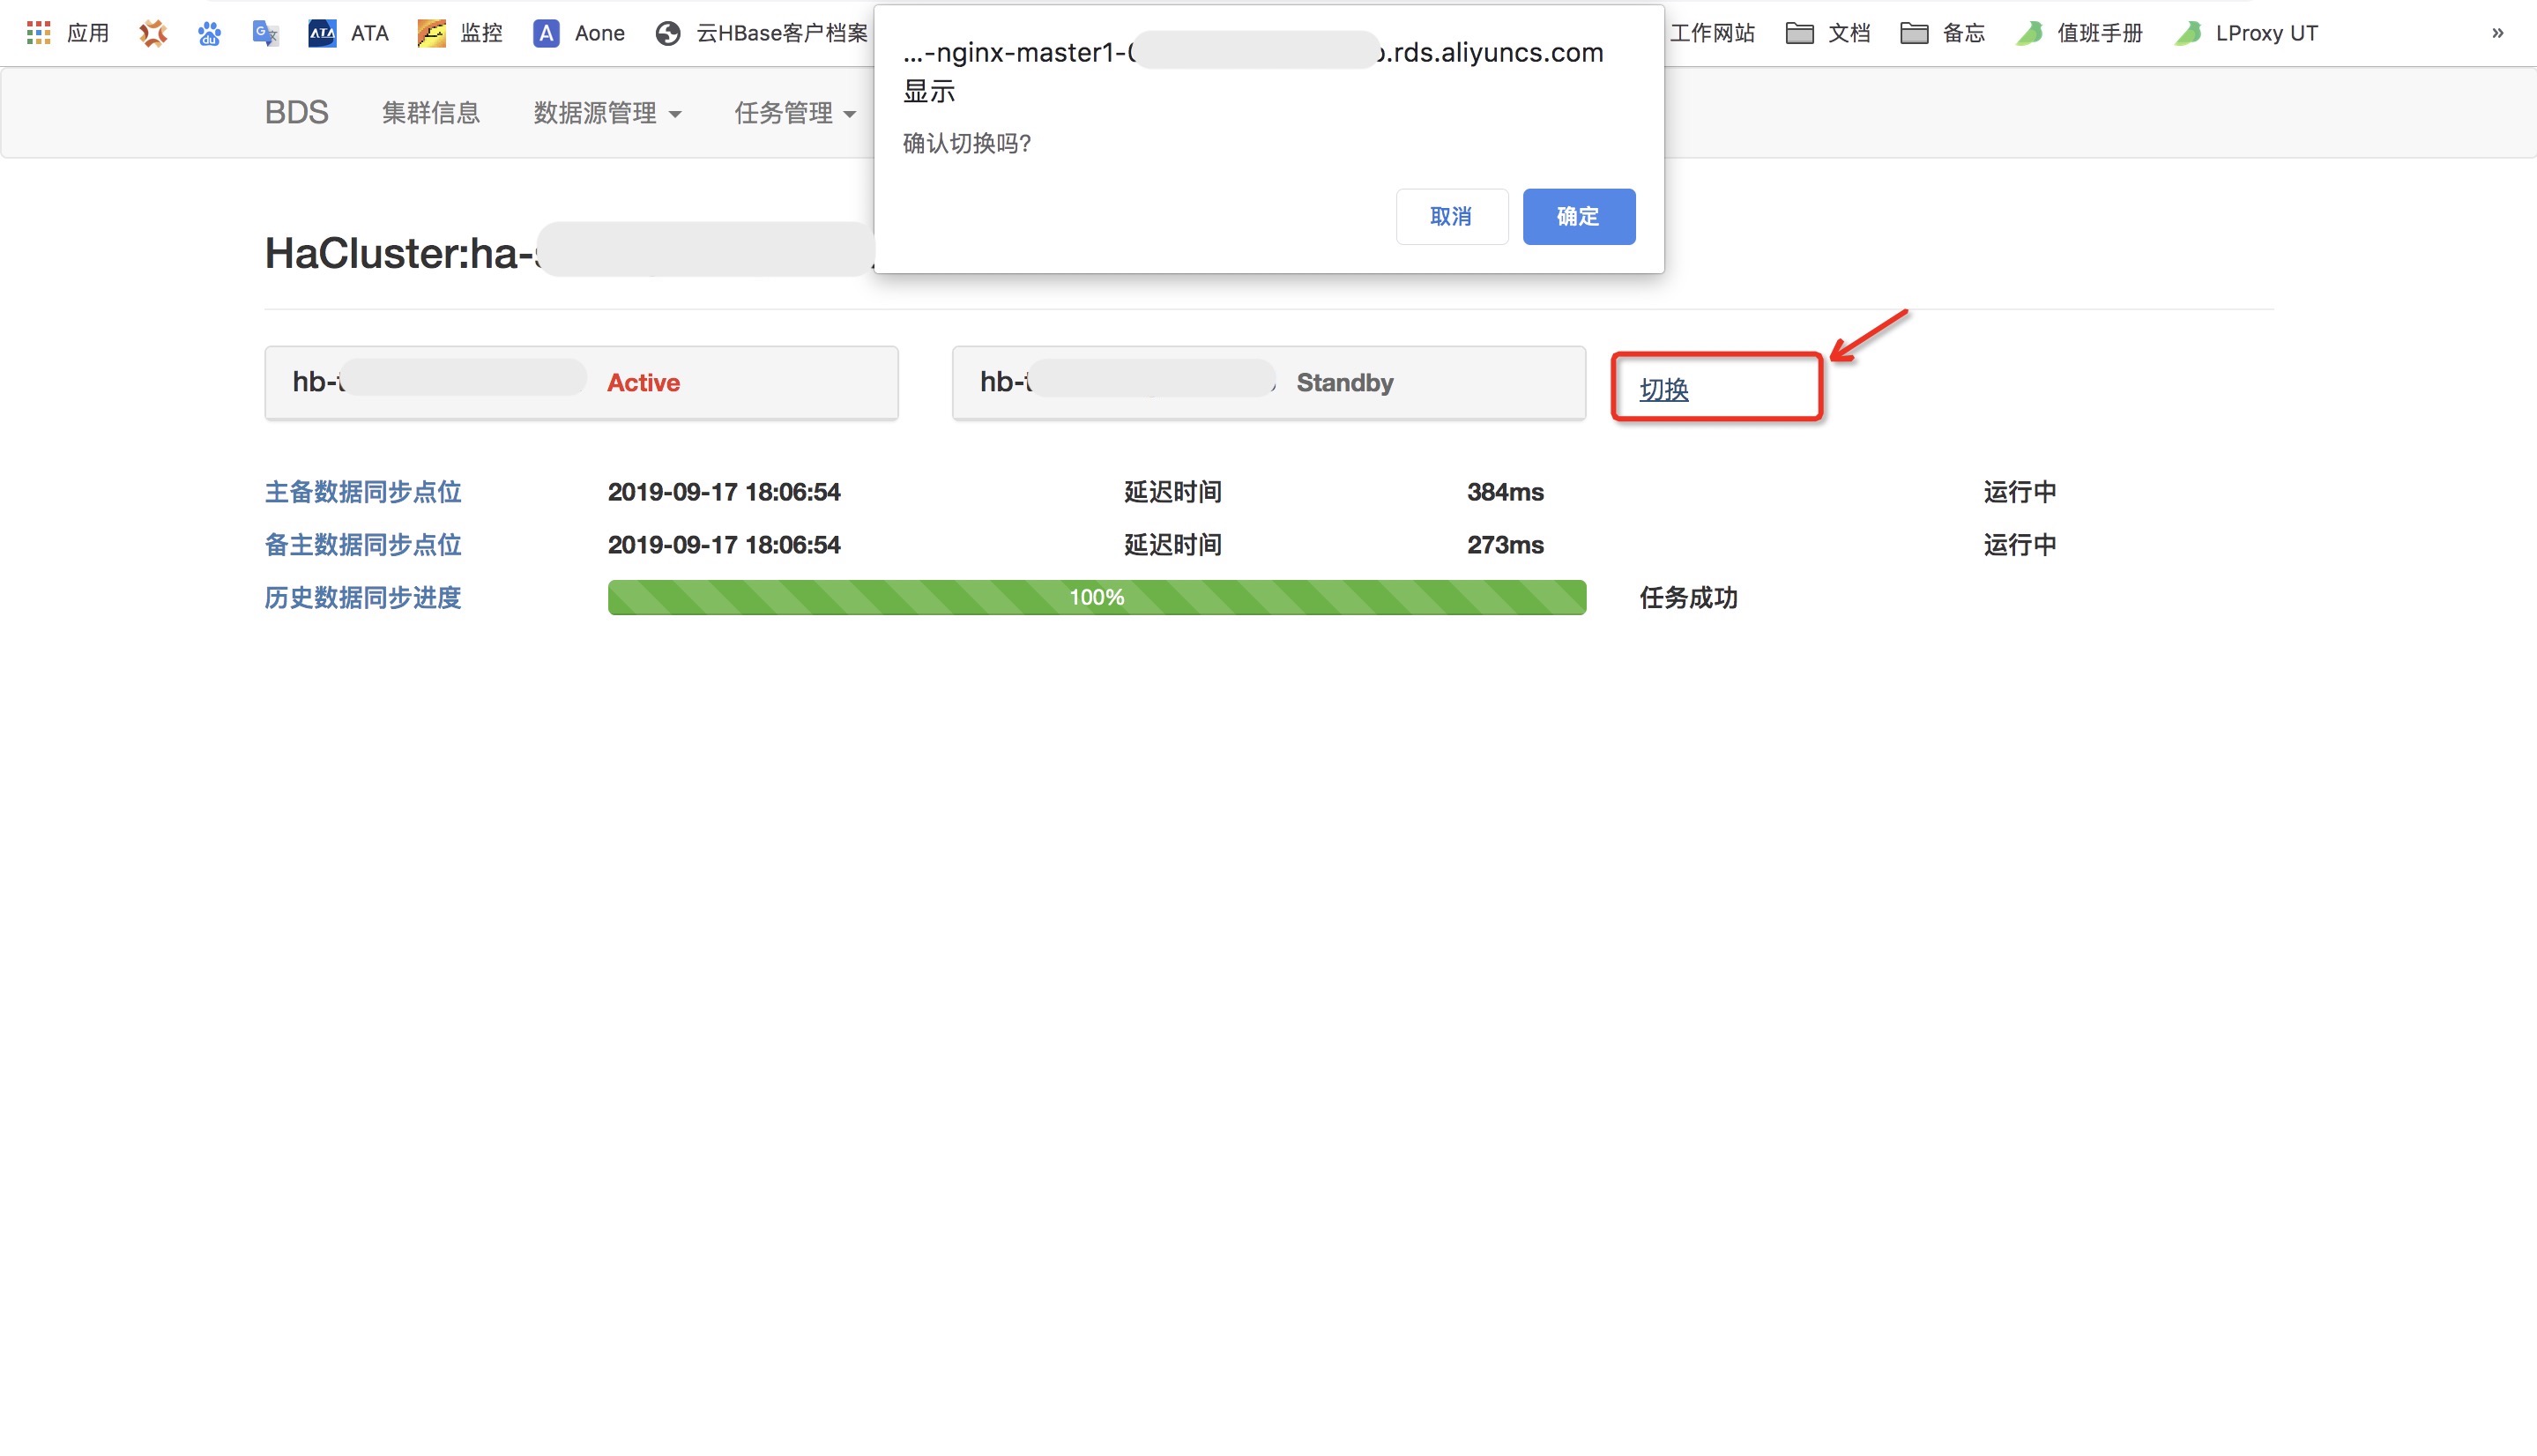Click the 任务成功 status text

coord(1688,598)
